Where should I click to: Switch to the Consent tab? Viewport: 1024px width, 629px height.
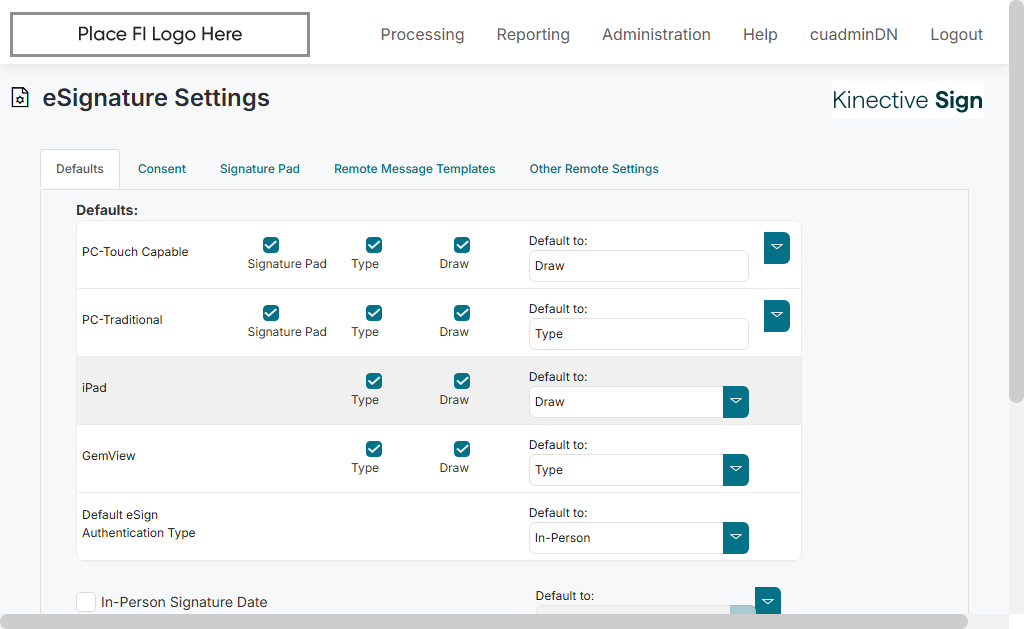162,169
